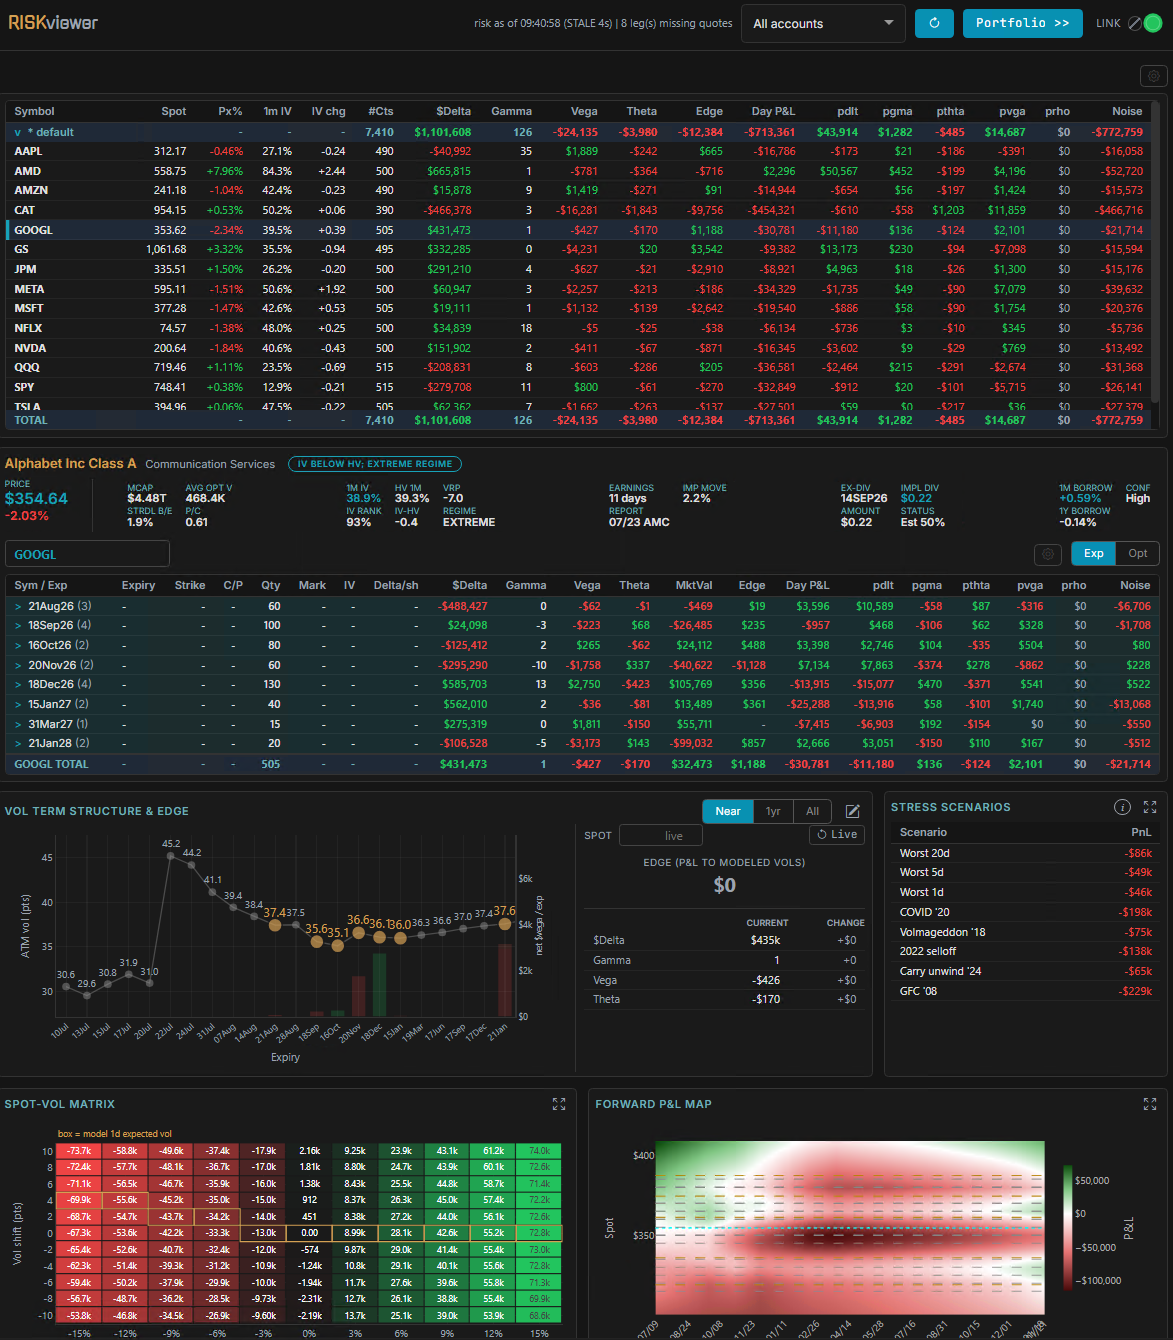Viewport: 1173px width, 1340px height.
Task: Sort portfolio table by Symbol column
Action: click(34, 111)
